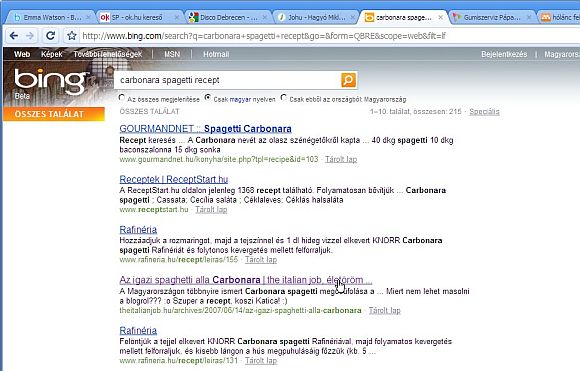Open További lehetőségek menu

pos(108,54)
